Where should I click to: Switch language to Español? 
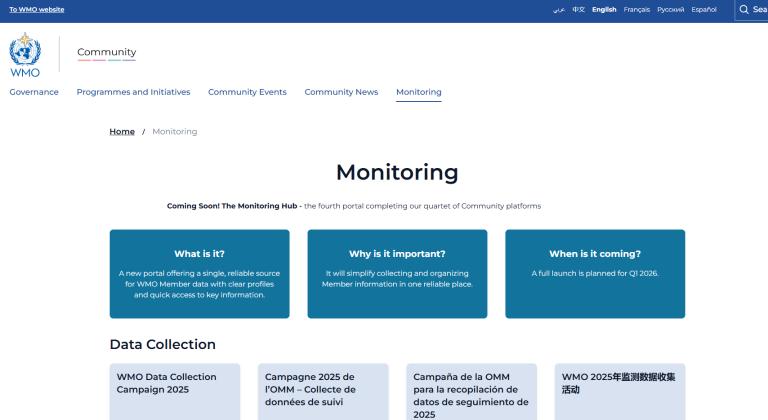[x=704, y=9]
